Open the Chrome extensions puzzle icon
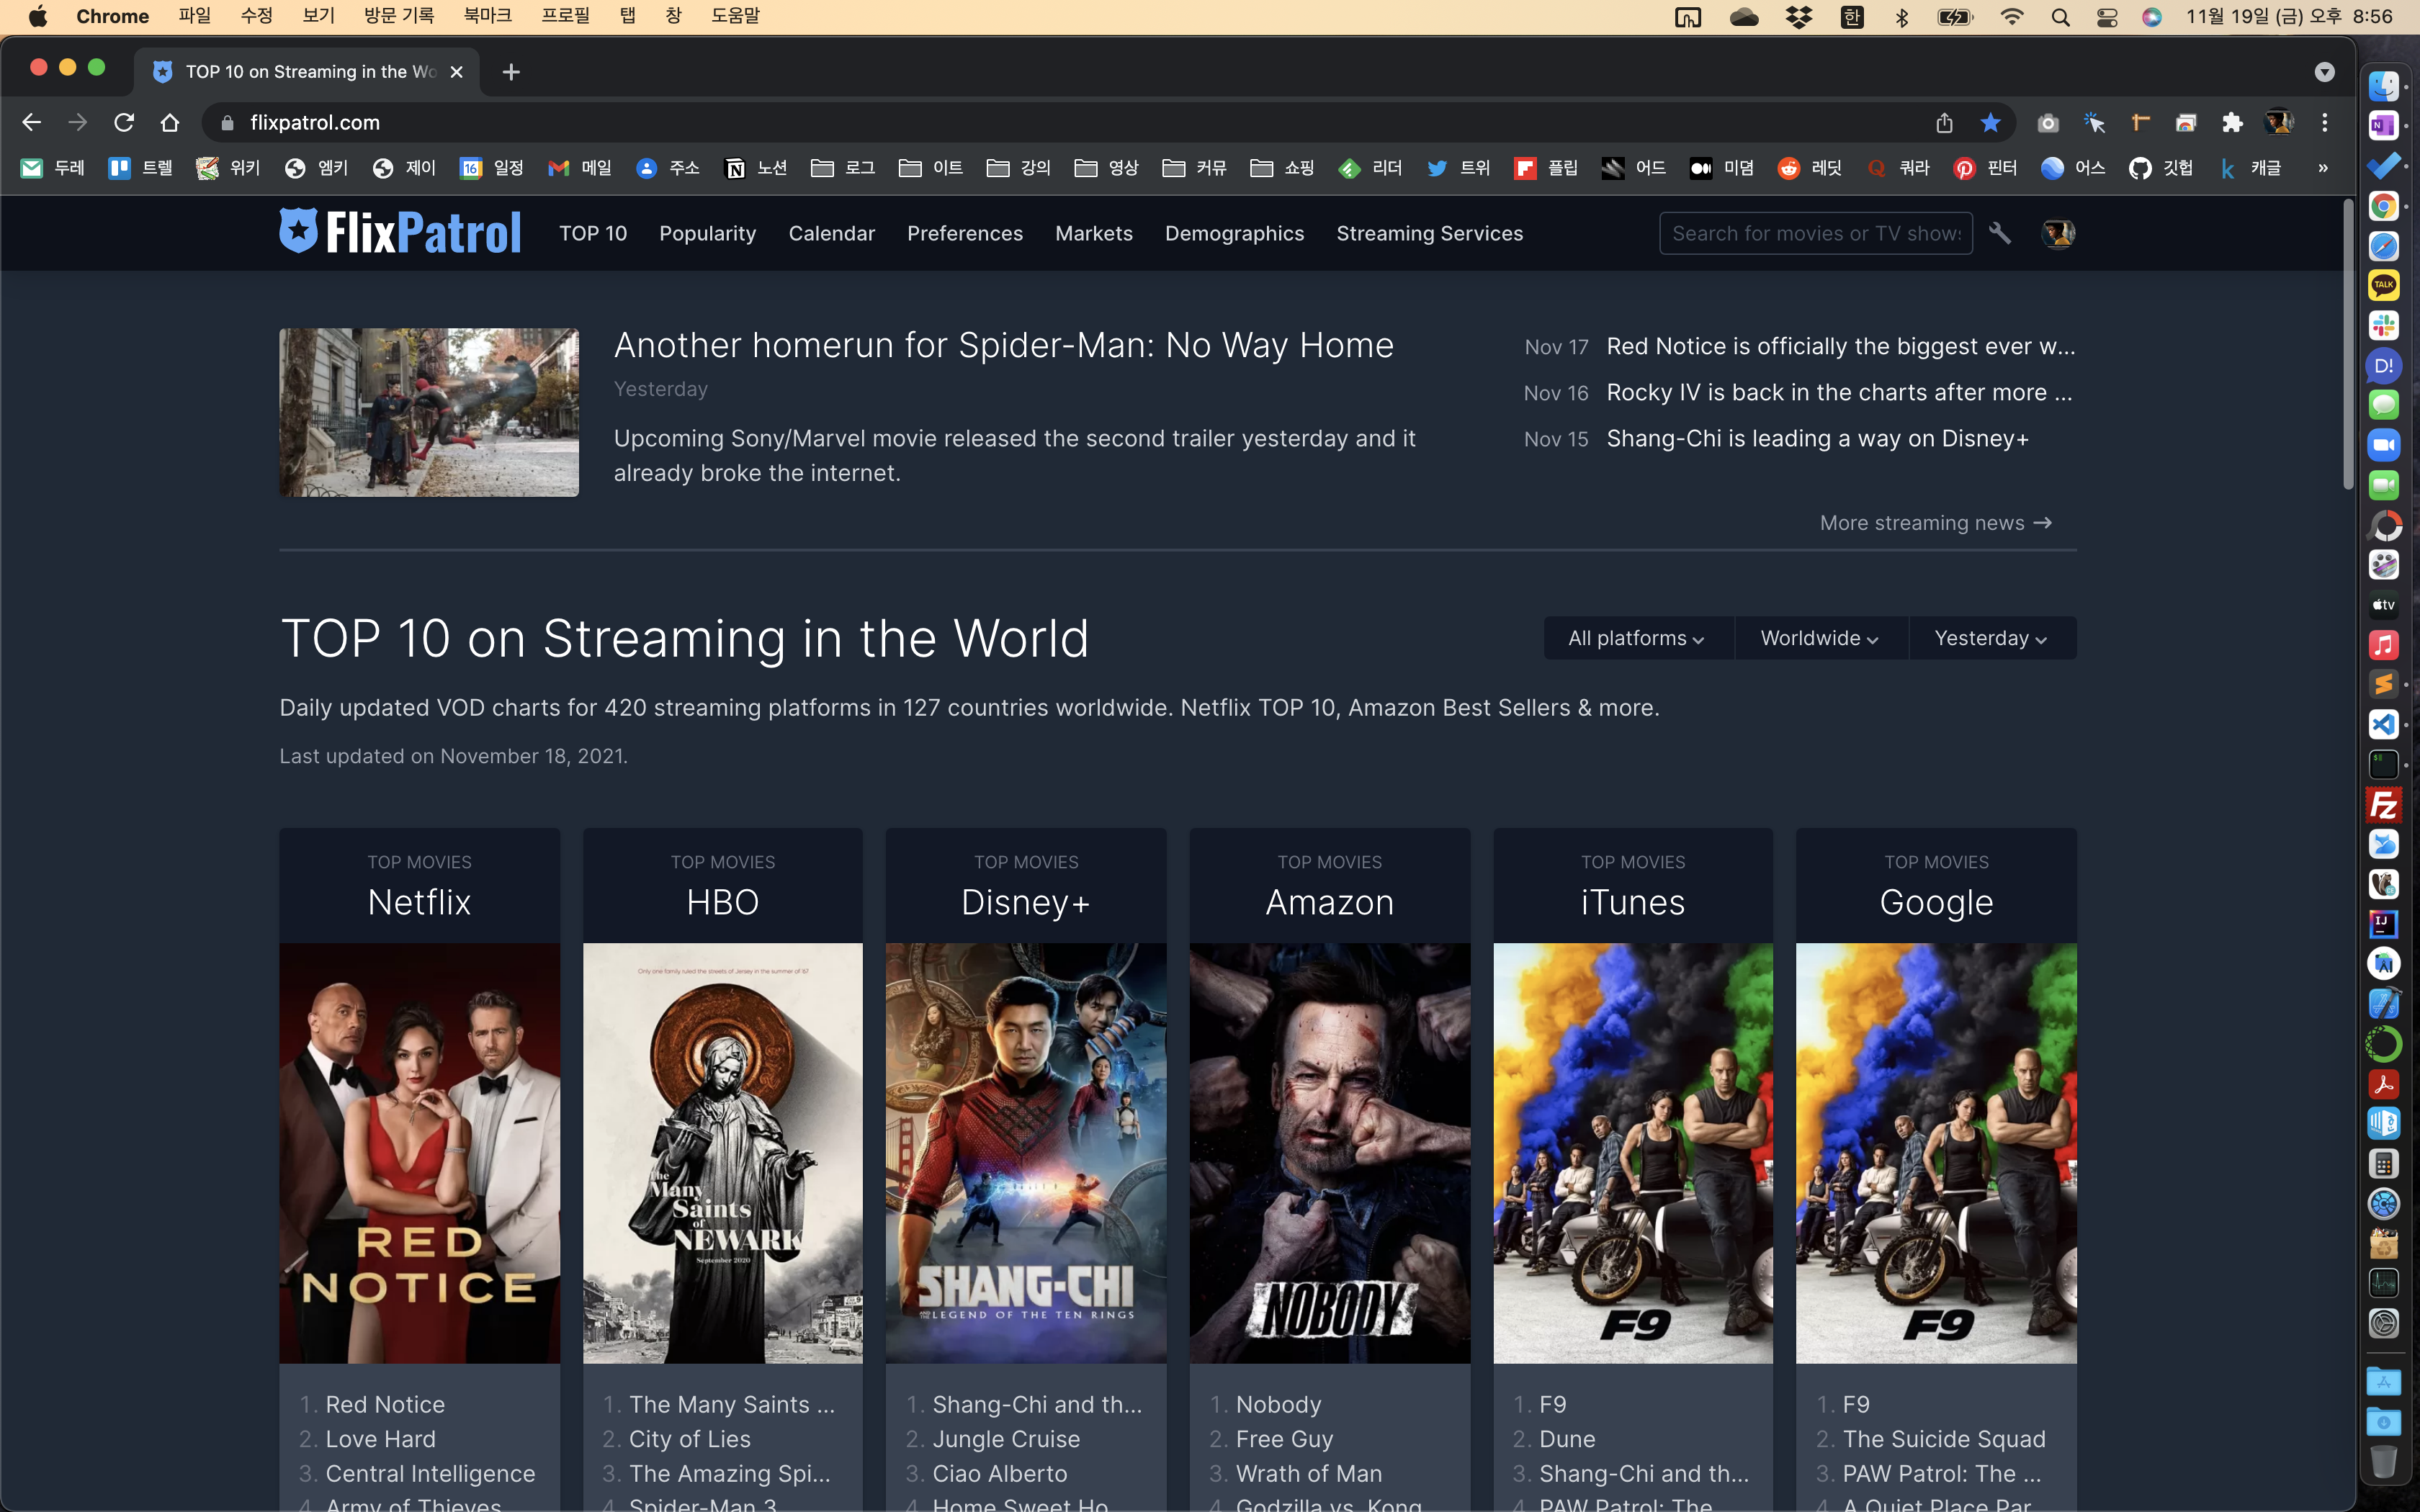 [x=2232, y=122]
